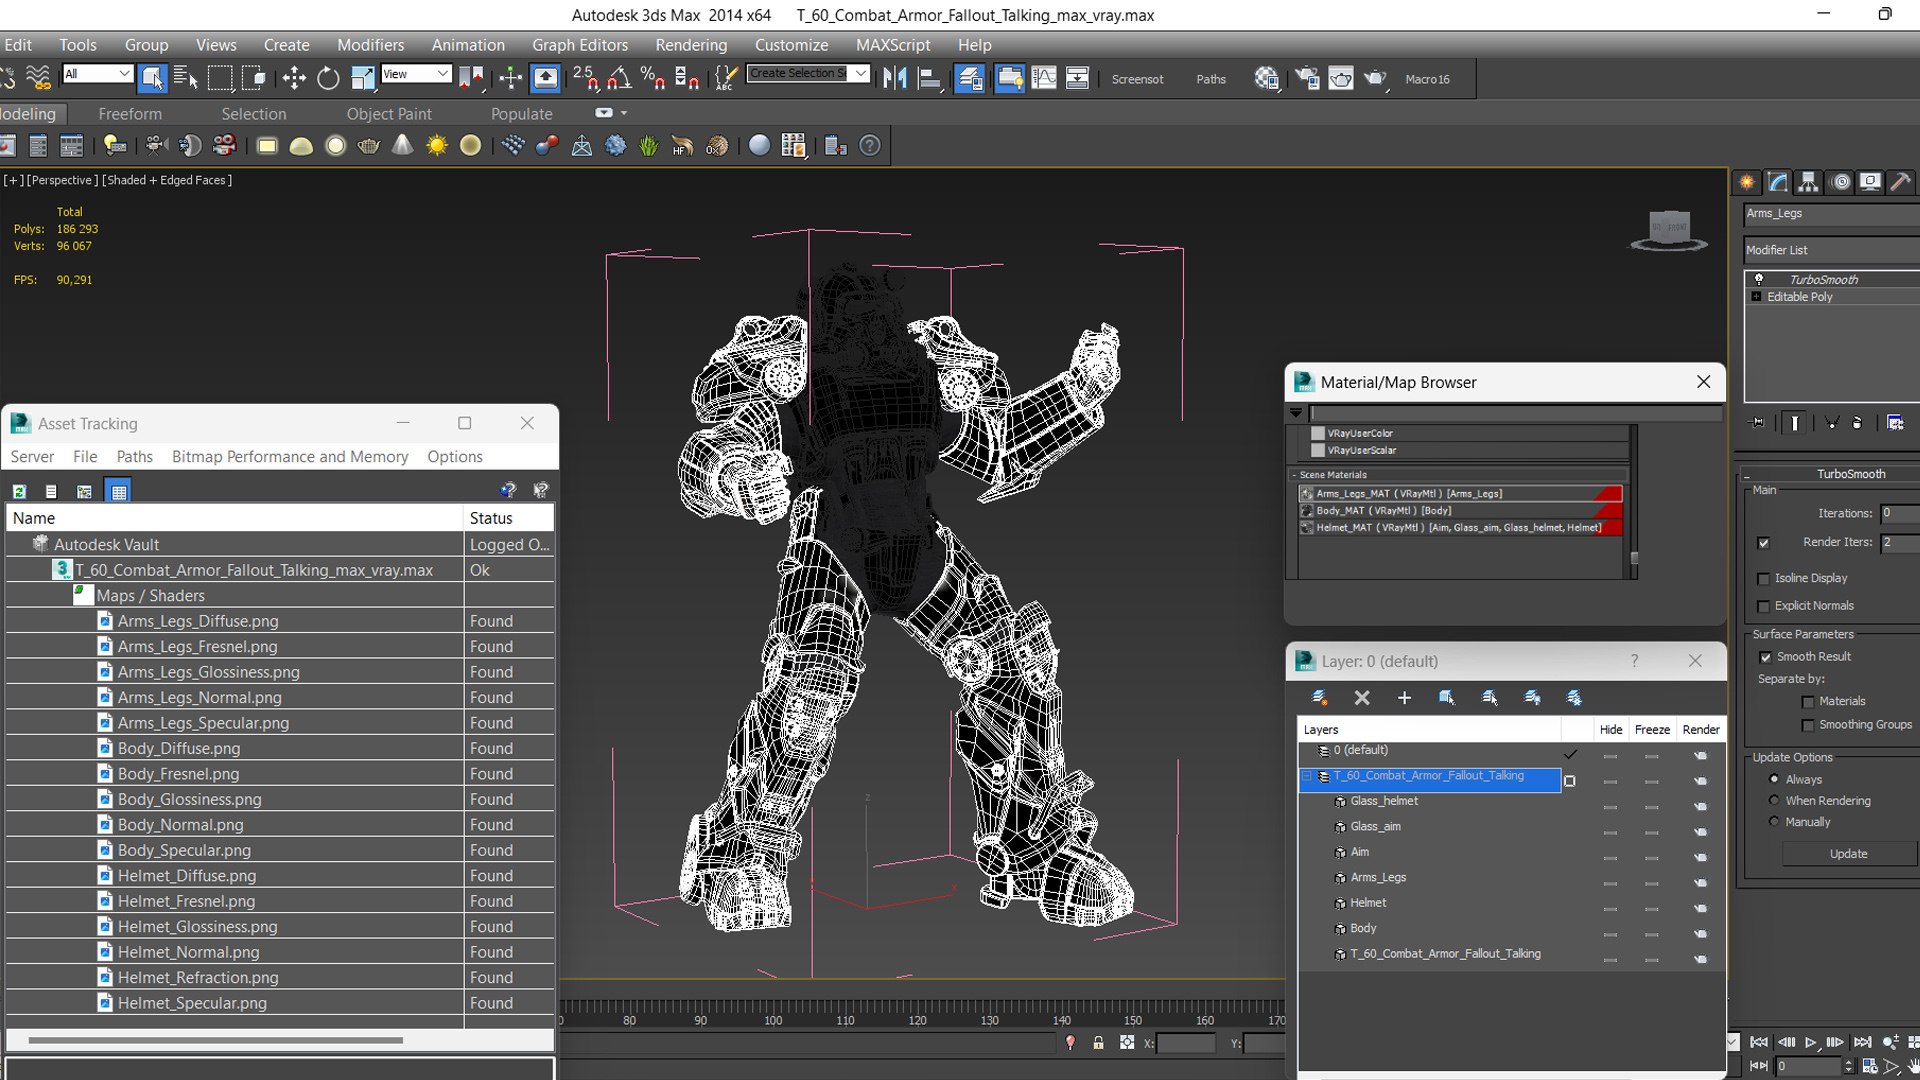Toggle render icon for Glass_helmet layer row
Screen dimensions: 1920x1080
click(x=1700, y=806)
